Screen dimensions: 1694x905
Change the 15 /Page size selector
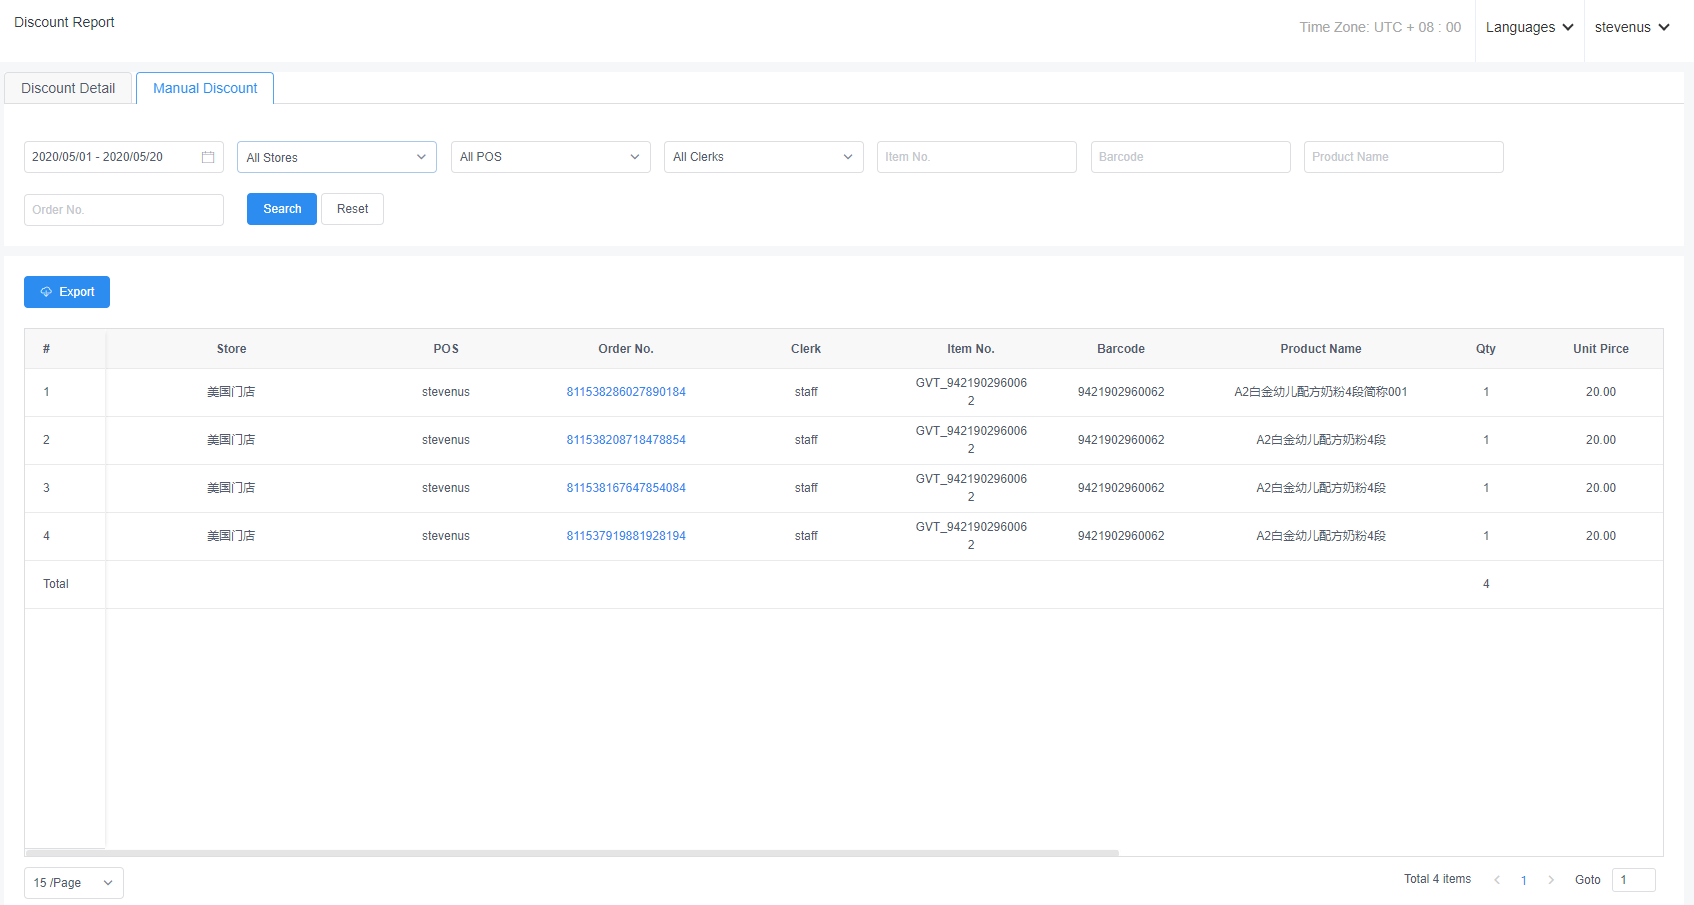tap(73, 883)
